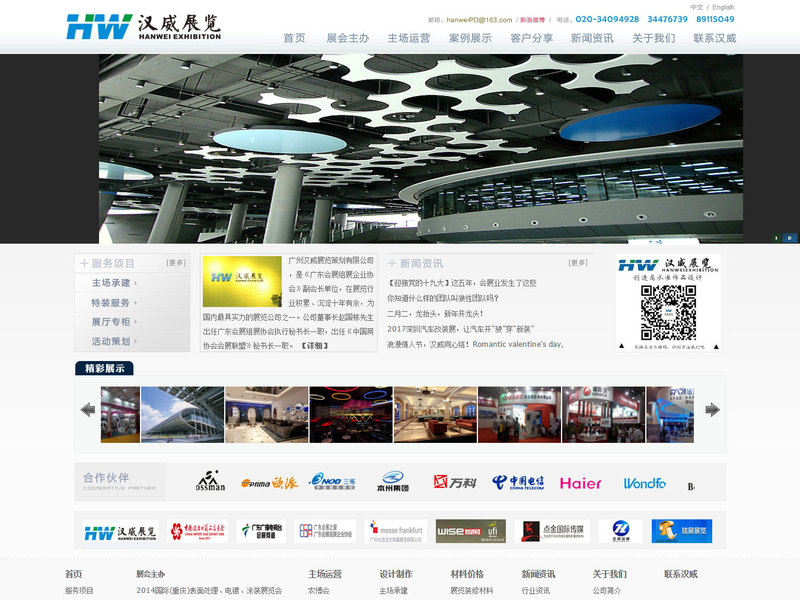Open 客户分享 in main navigation
Screen dimensions: 800x600
[531, 38]
